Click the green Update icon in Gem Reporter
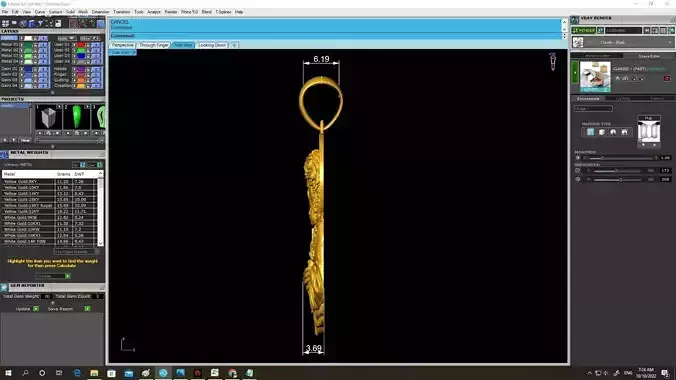The image size is (676, 380). pos(36,309)
